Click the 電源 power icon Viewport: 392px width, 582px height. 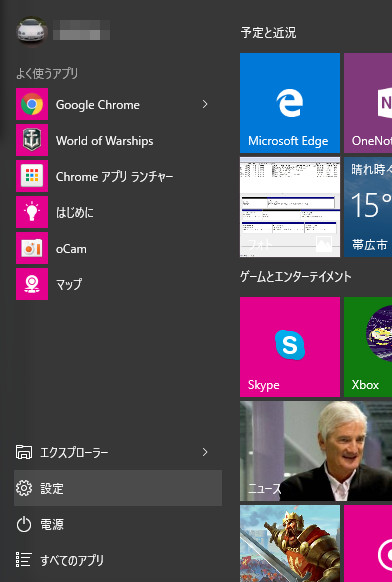(24, 524)
